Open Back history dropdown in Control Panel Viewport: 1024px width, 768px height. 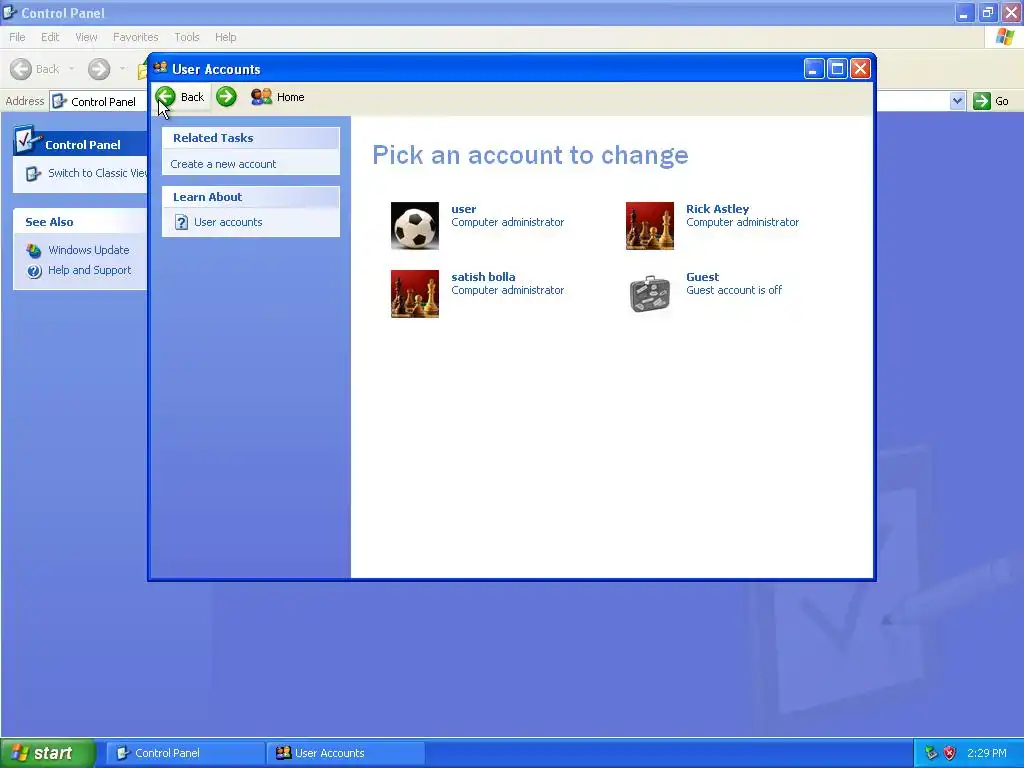coord(71,69)
